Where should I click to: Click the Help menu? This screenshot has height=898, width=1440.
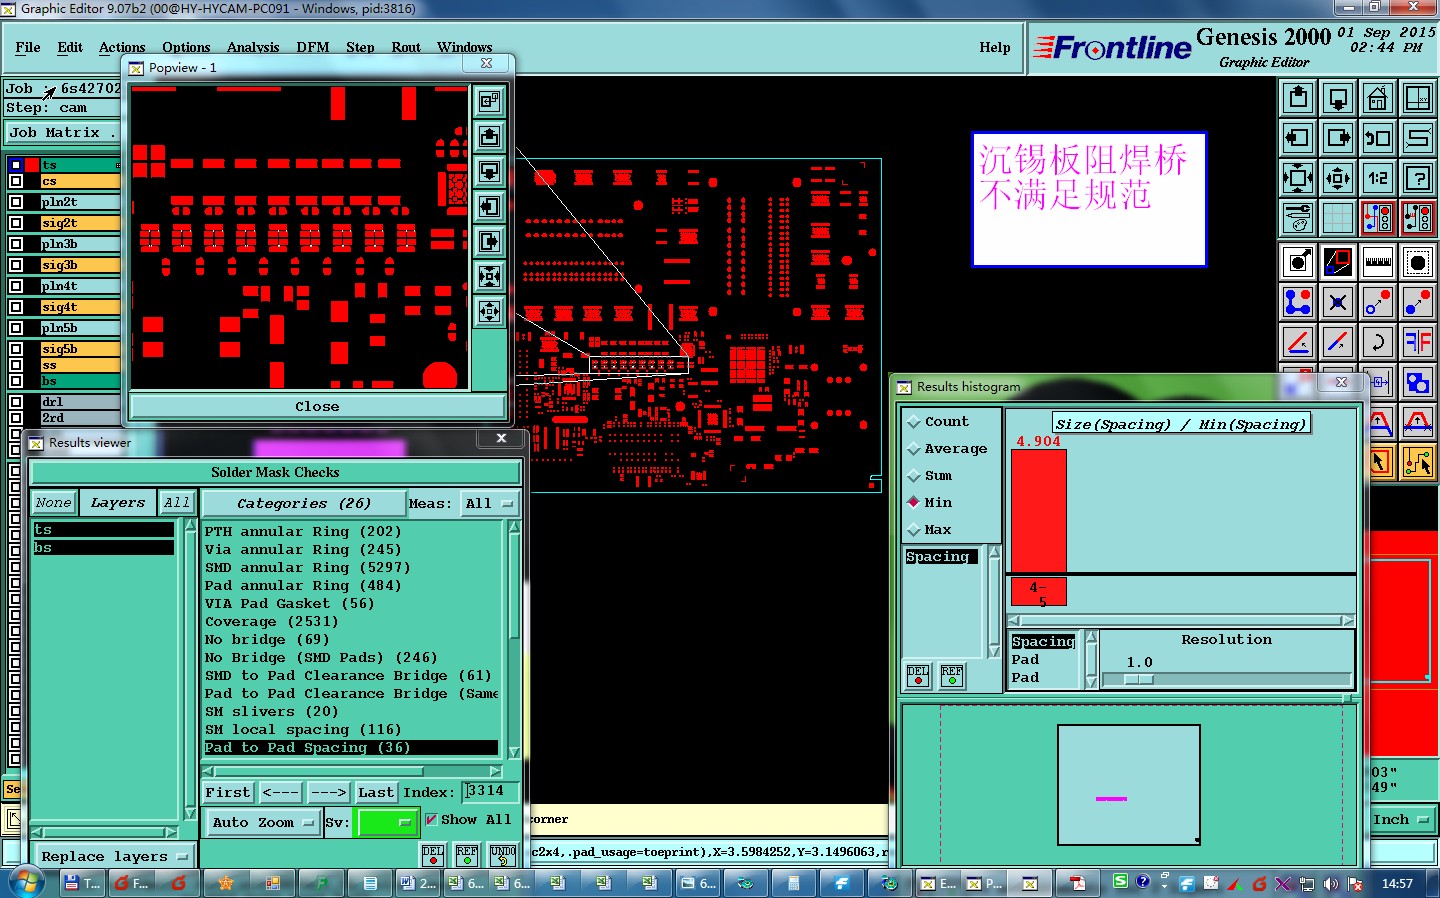click(x=995, y=47)
